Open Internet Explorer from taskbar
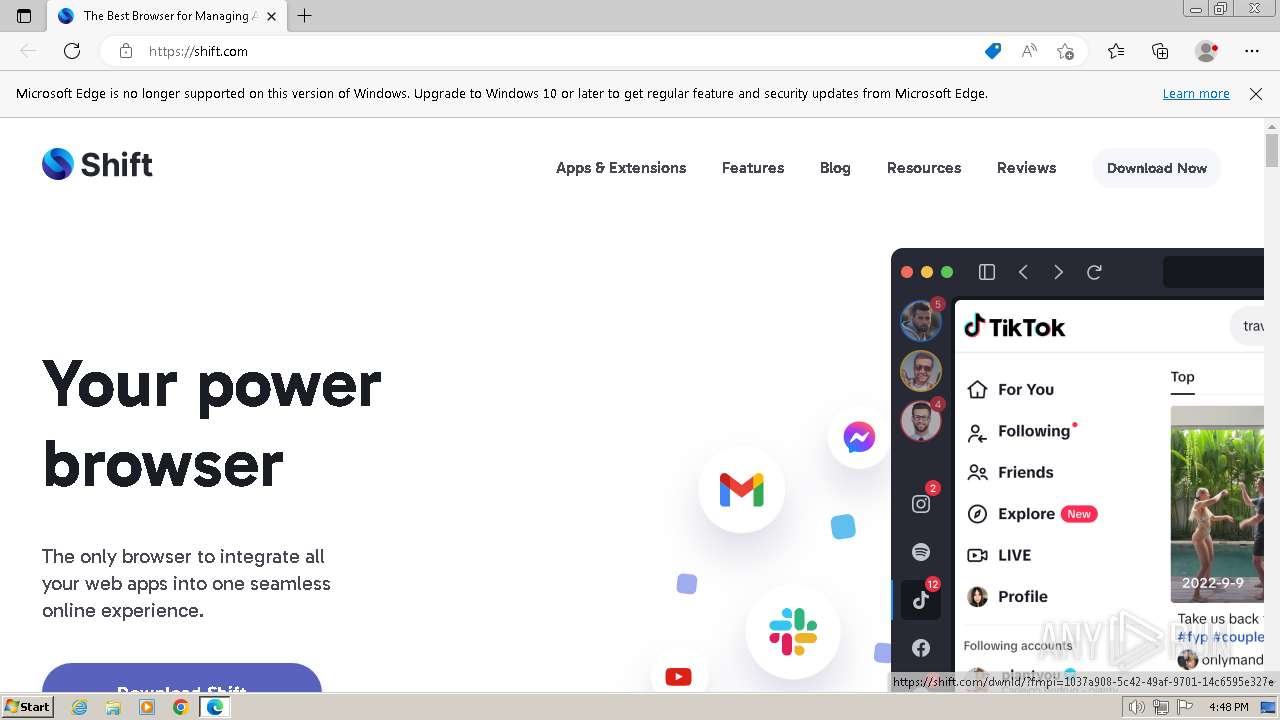Image resolution: width=1280 pixels, height=720 pixels. point(80,707)
